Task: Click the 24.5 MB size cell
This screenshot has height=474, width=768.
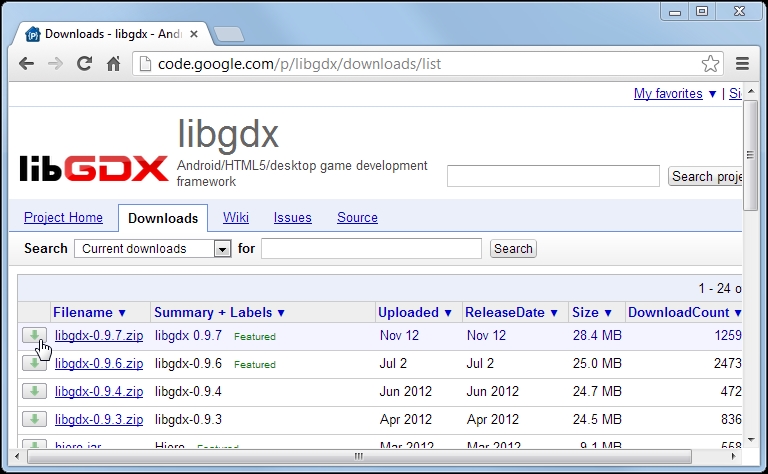Action: coord(597,419)
